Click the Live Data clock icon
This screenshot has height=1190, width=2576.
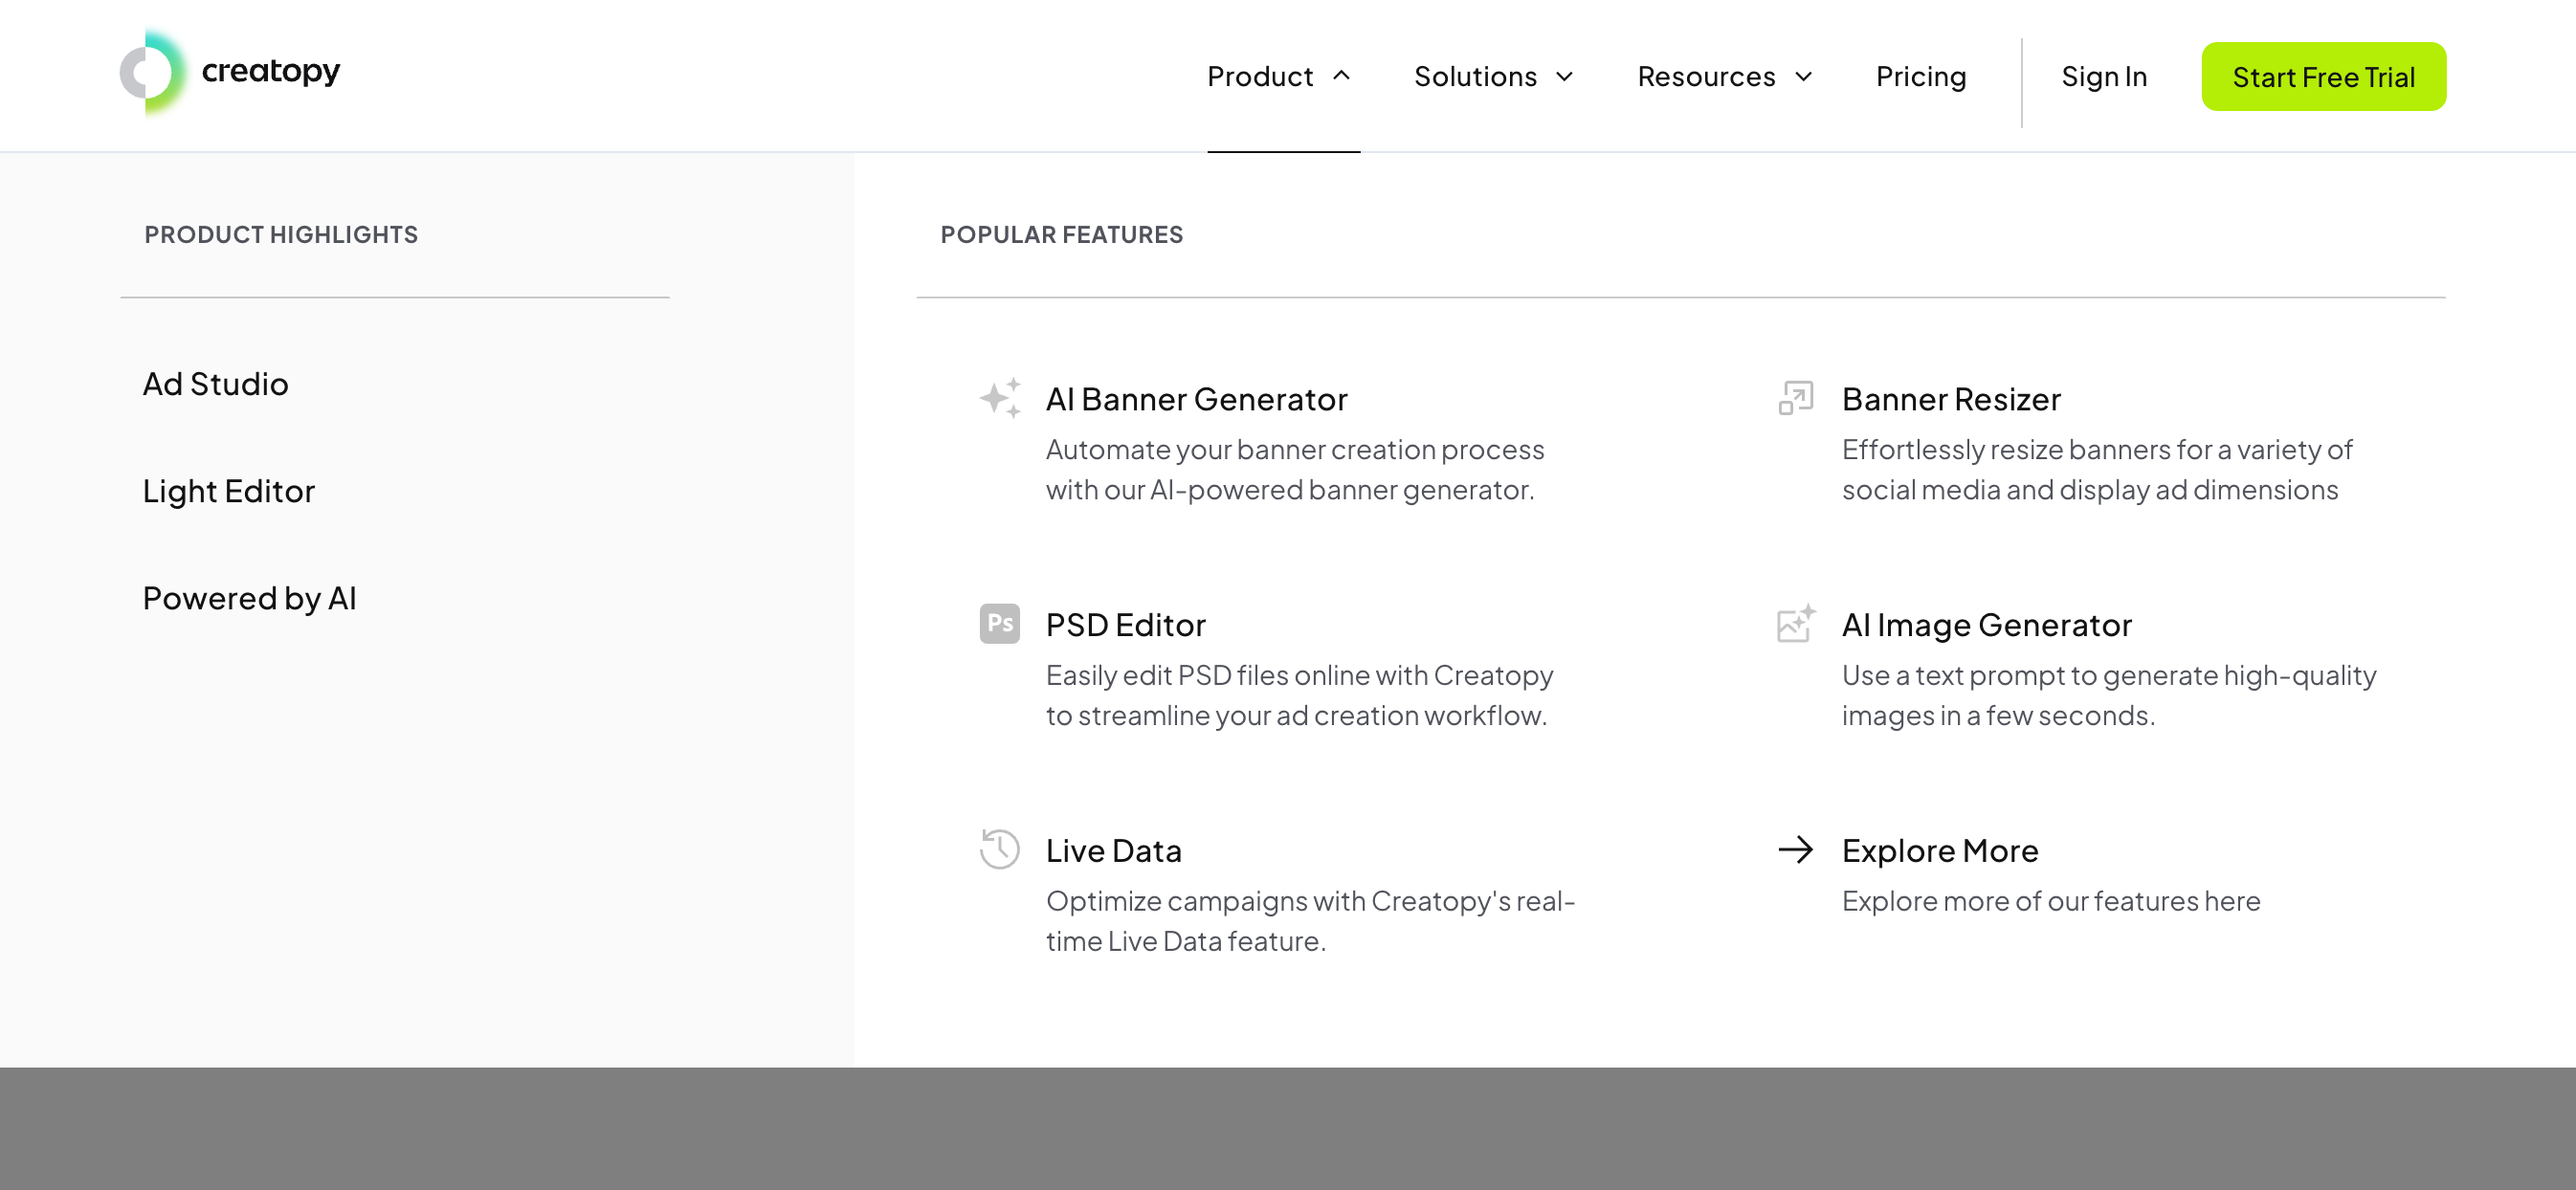tap(999, 849)
